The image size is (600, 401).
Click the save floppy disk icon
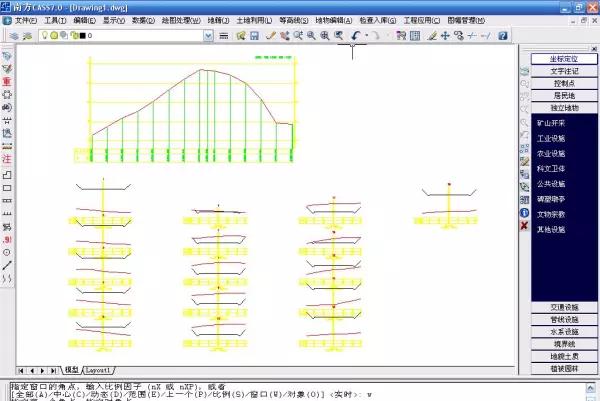pyautogui.click(x=254, y=36)
